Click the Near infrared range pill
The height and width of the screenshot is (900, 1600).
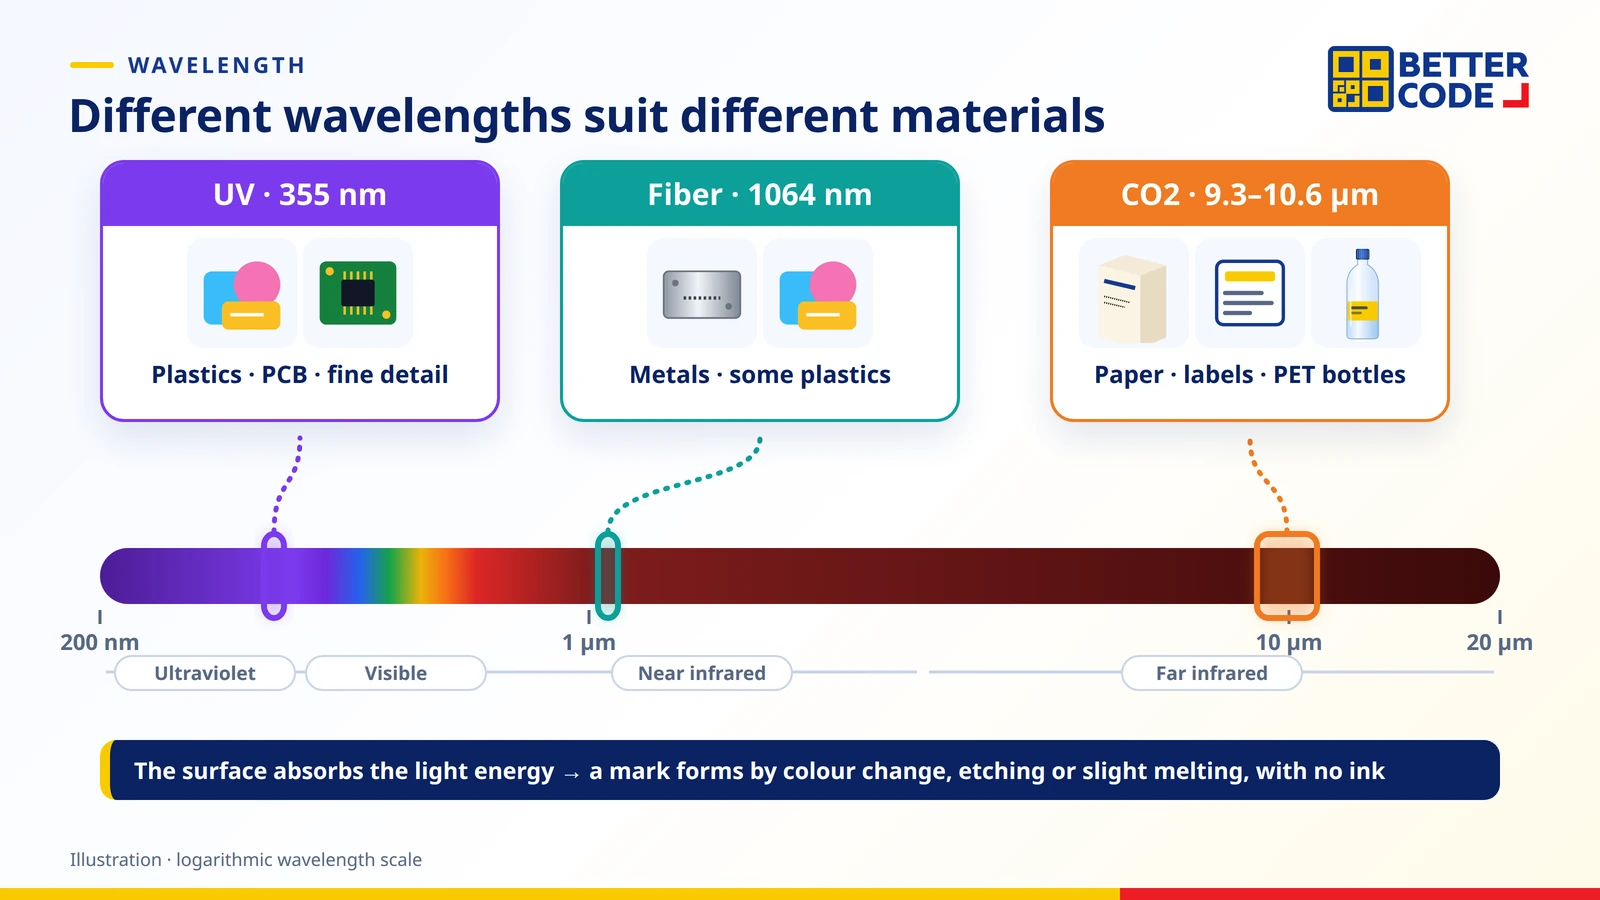702,673
